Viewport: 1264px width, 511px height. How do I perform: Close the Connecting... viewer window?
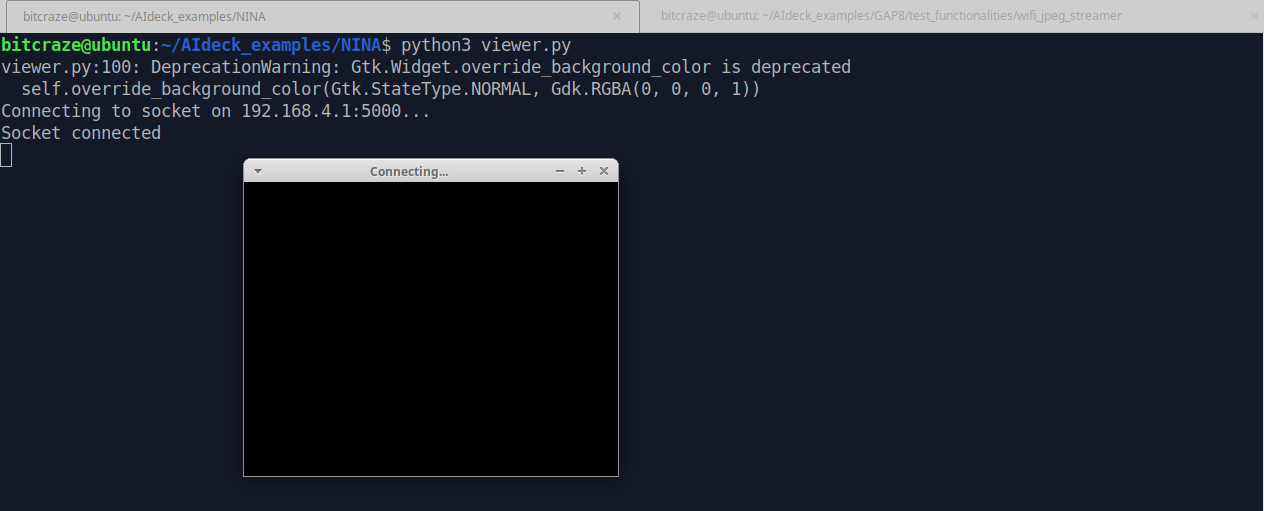point(604,171)
